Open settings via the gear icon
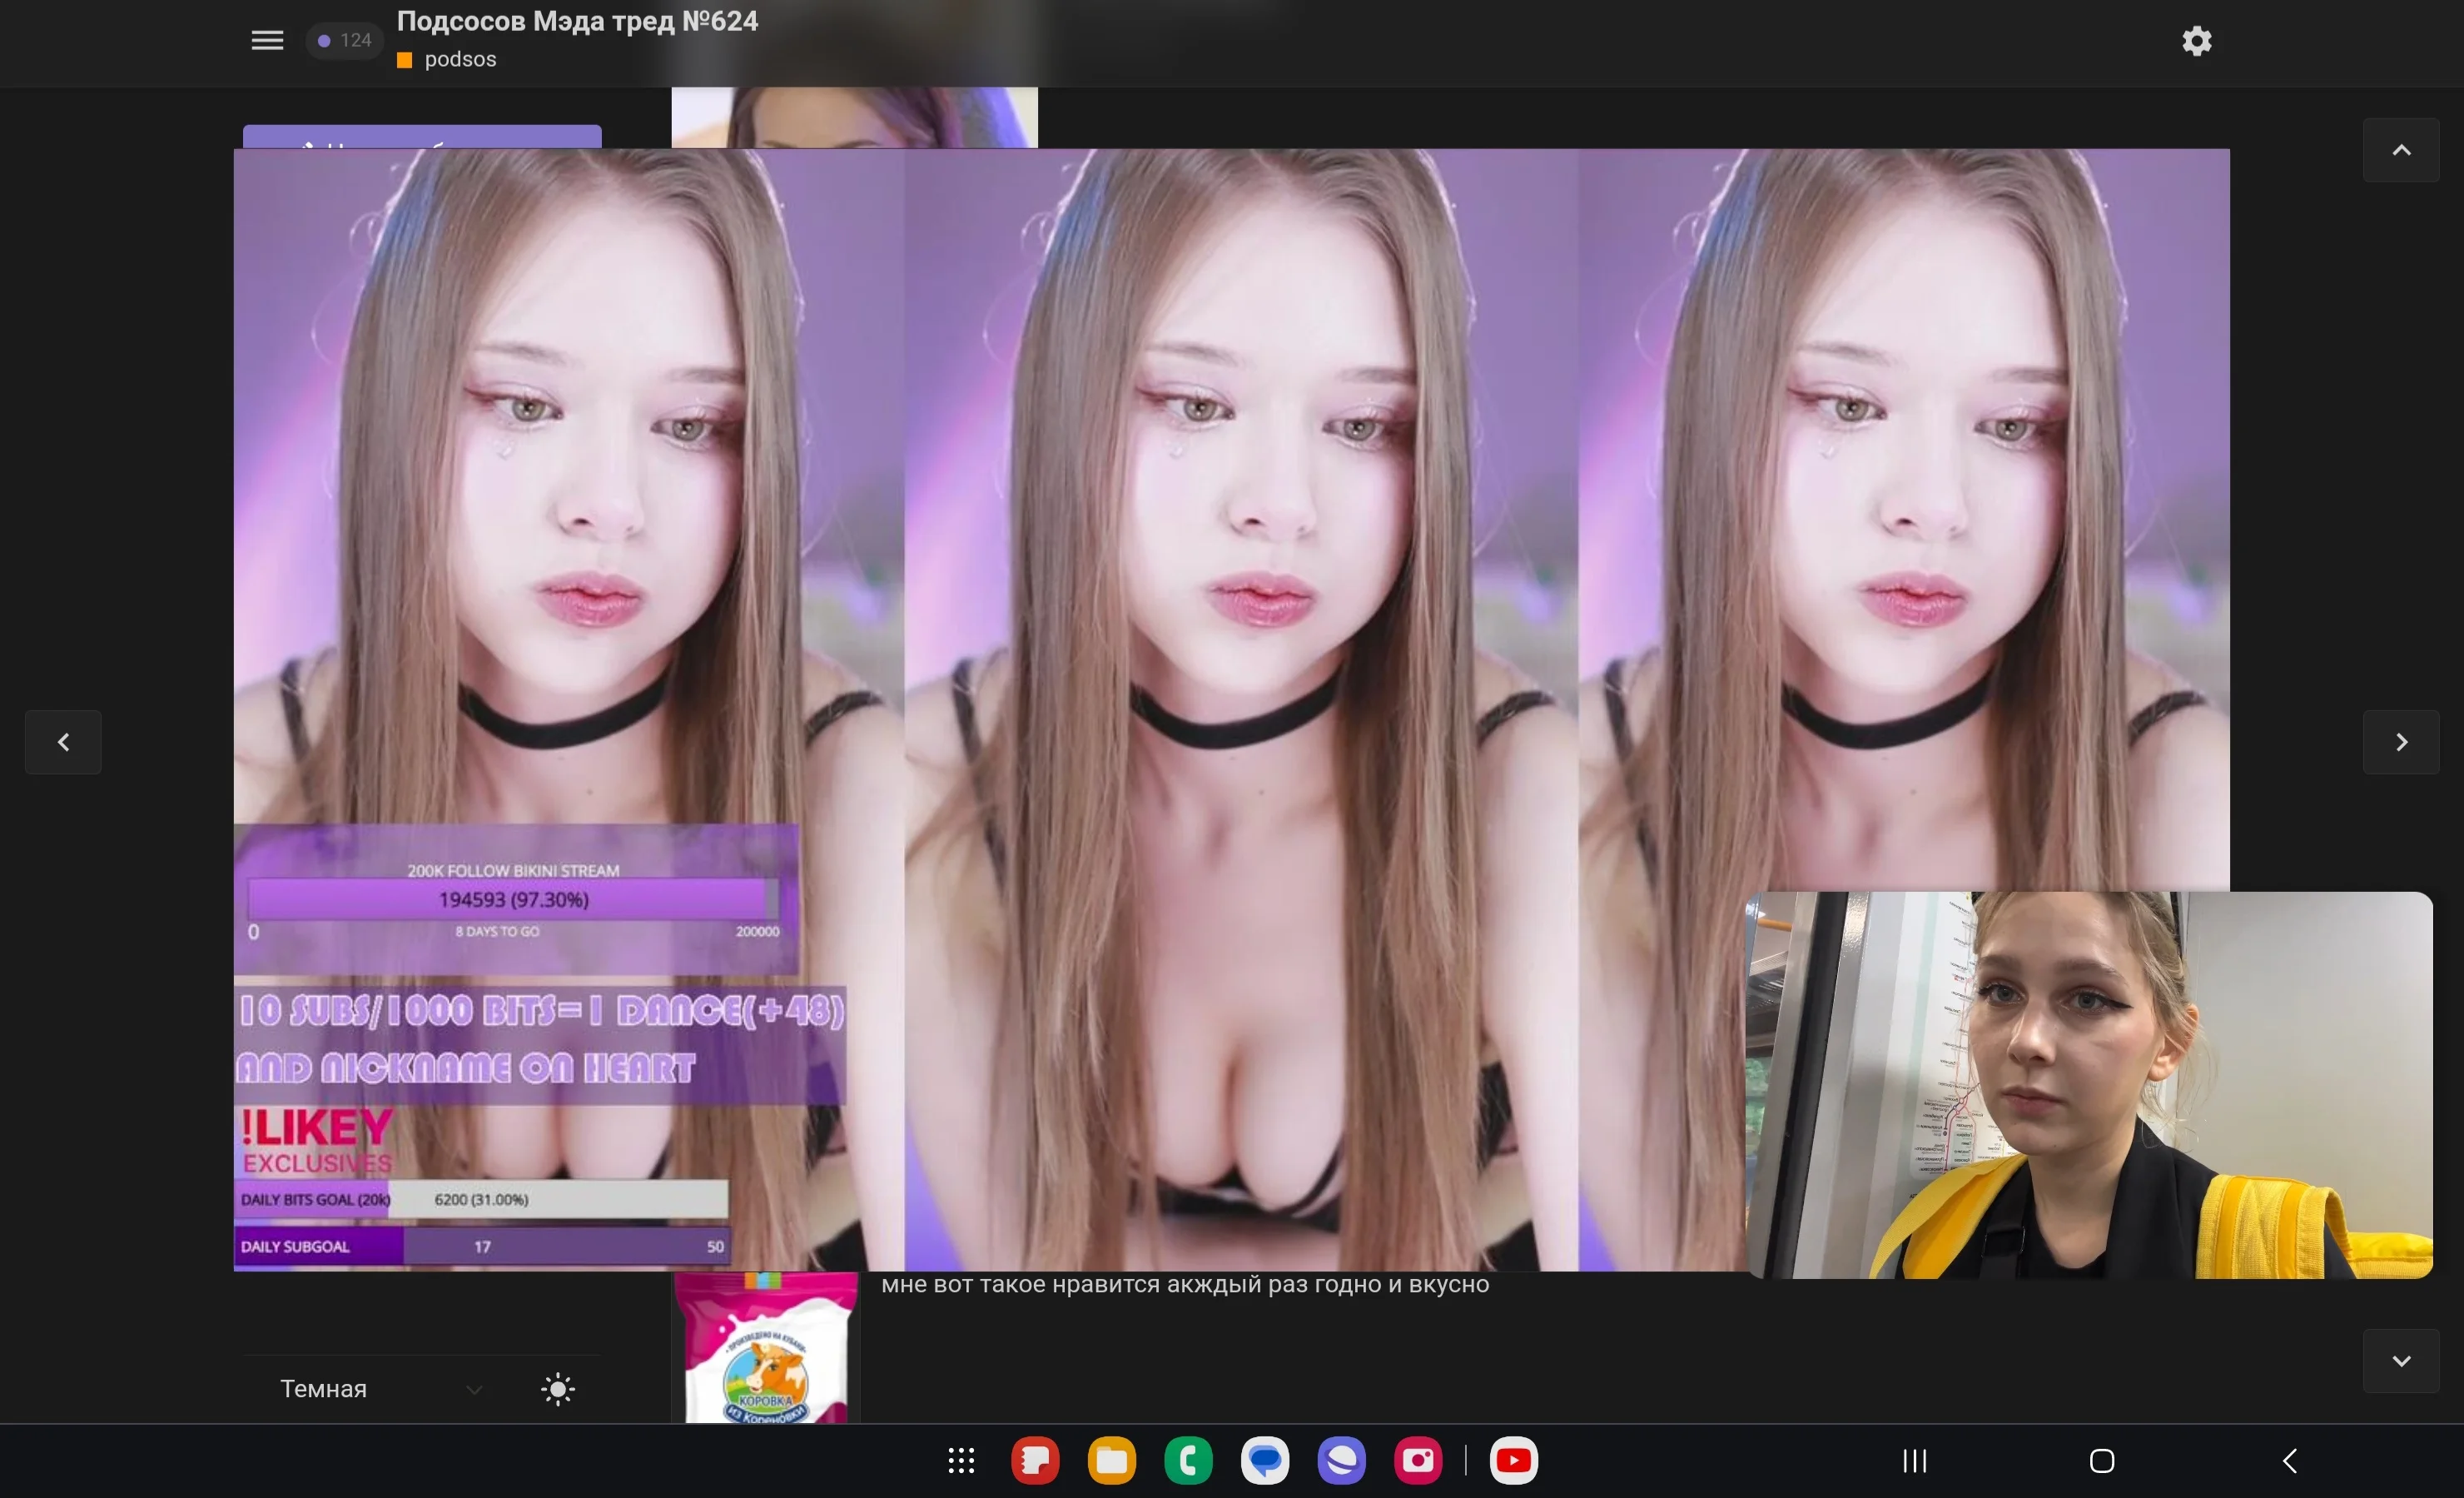 (2196, 41)
